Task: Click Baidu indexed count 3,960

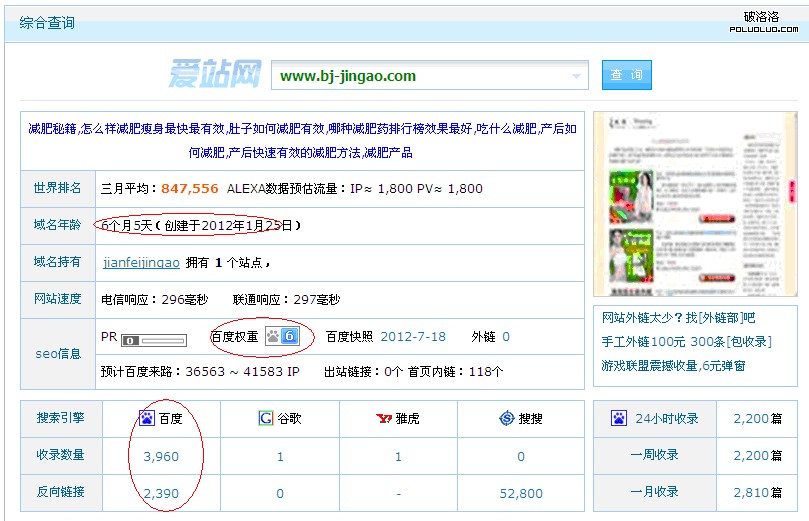Action: [x=160, y=456]
